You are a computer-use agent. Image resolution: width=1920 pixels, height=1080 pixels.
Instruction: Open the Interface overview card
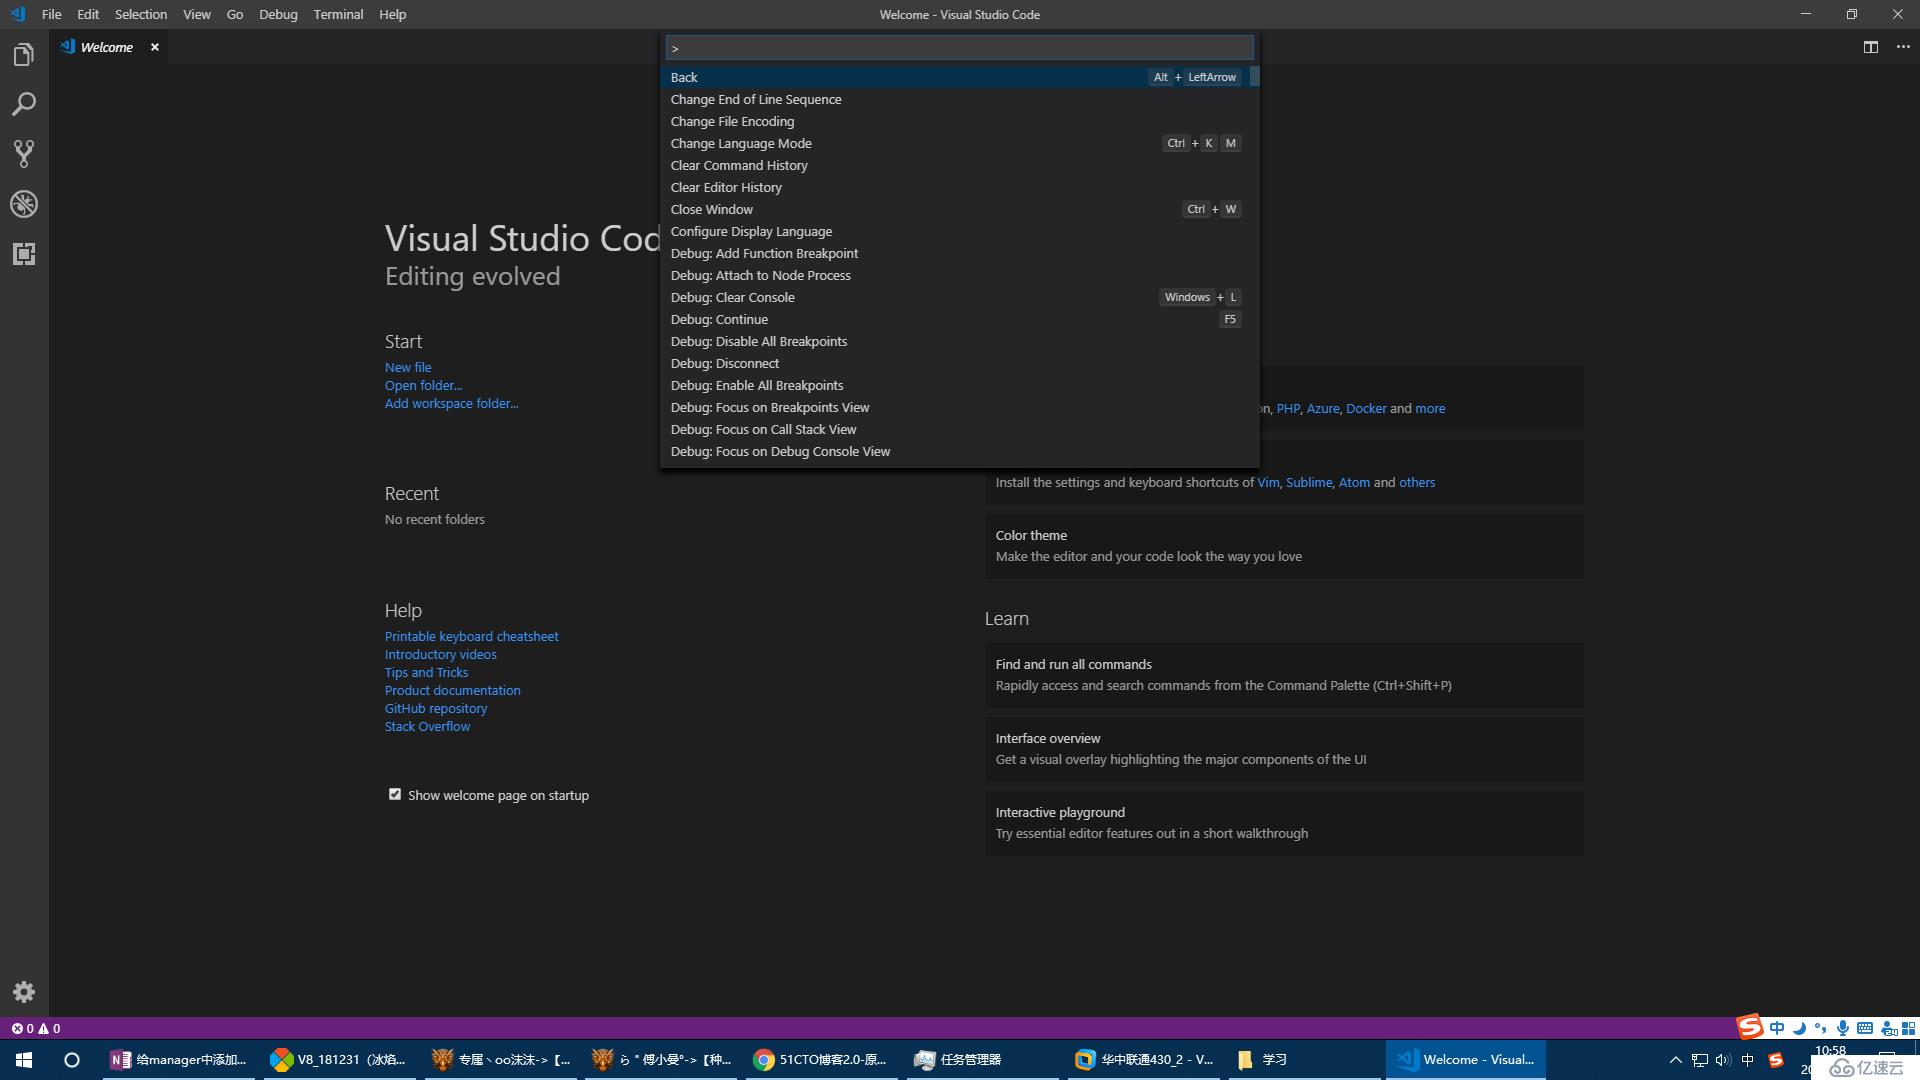pos(1284,749)
